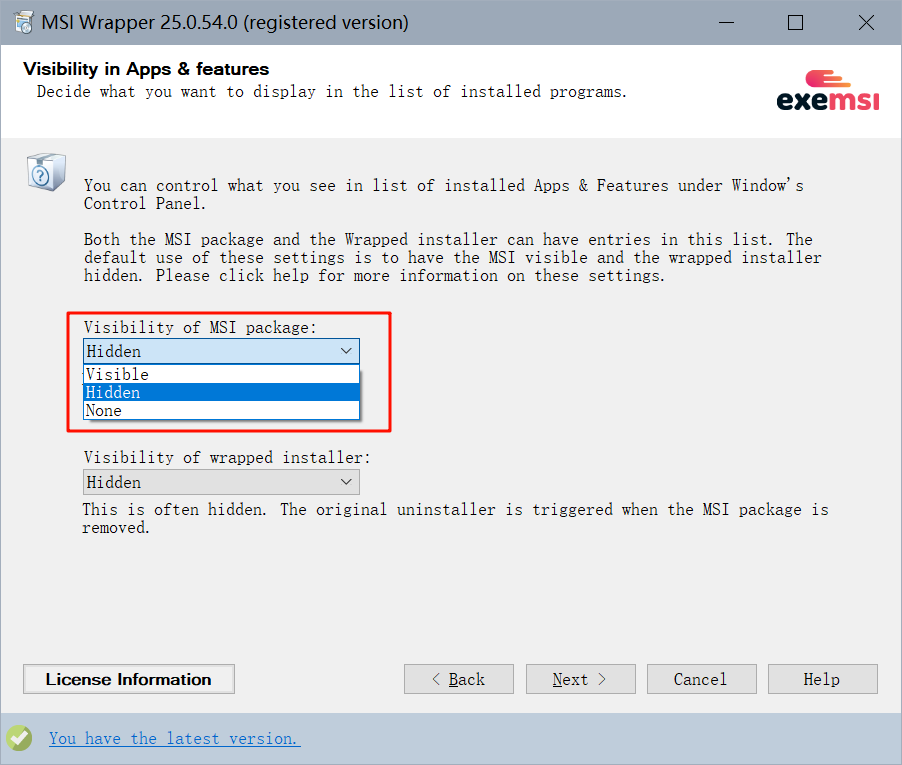Open Help for these settings
The height and width of the screenshot is (765, 902).
(822, 679)
